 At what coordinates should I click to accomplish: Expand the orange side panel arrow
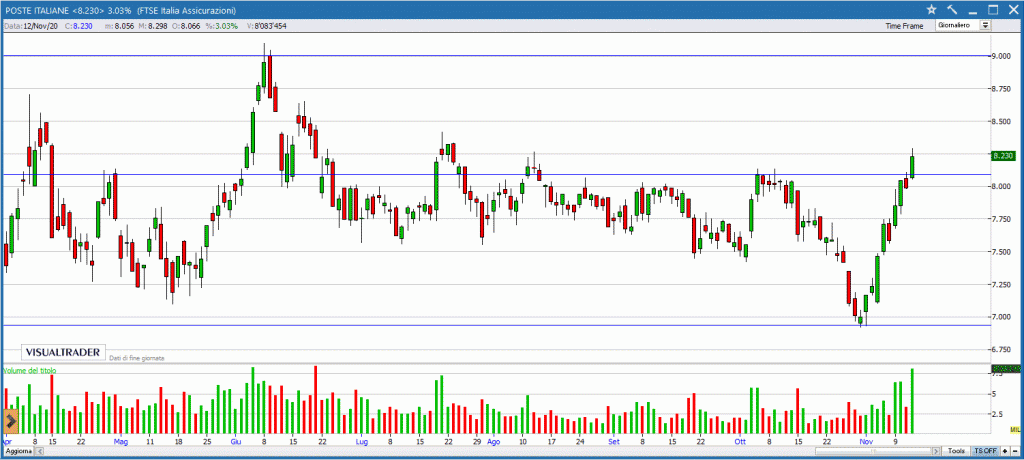click(x=10, y=422)
